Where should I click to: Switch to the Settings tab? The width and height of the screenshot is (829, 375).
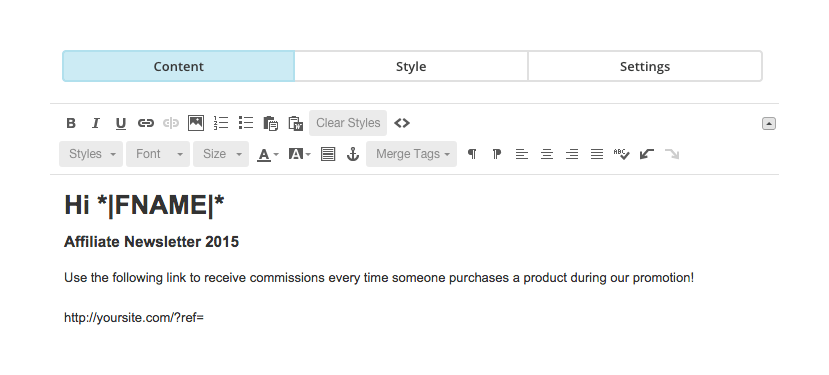tap(644, 67)
